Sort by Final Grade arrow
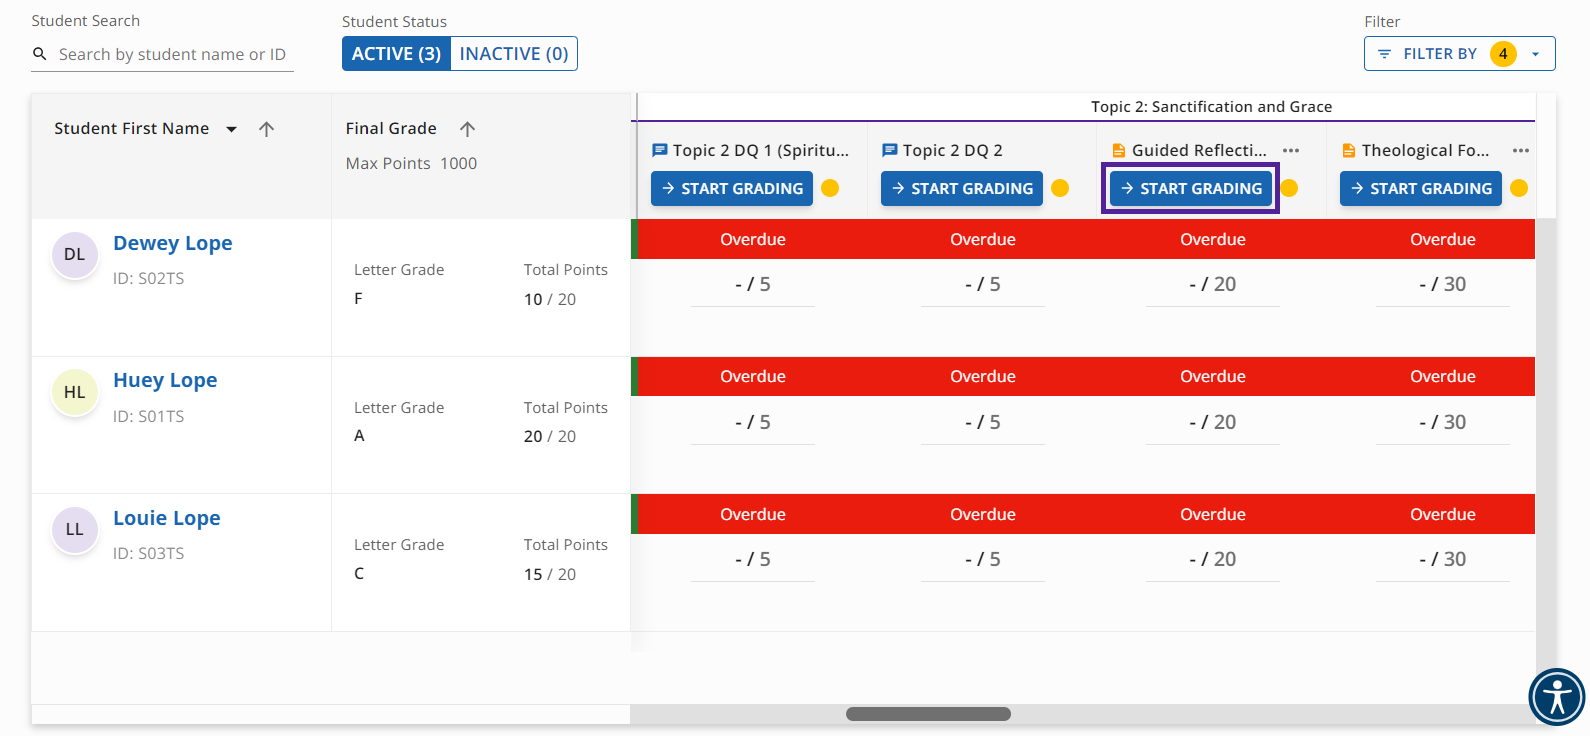Image resolution: width=1590 pixels, height=736 pixels. (x=467, y=129)
